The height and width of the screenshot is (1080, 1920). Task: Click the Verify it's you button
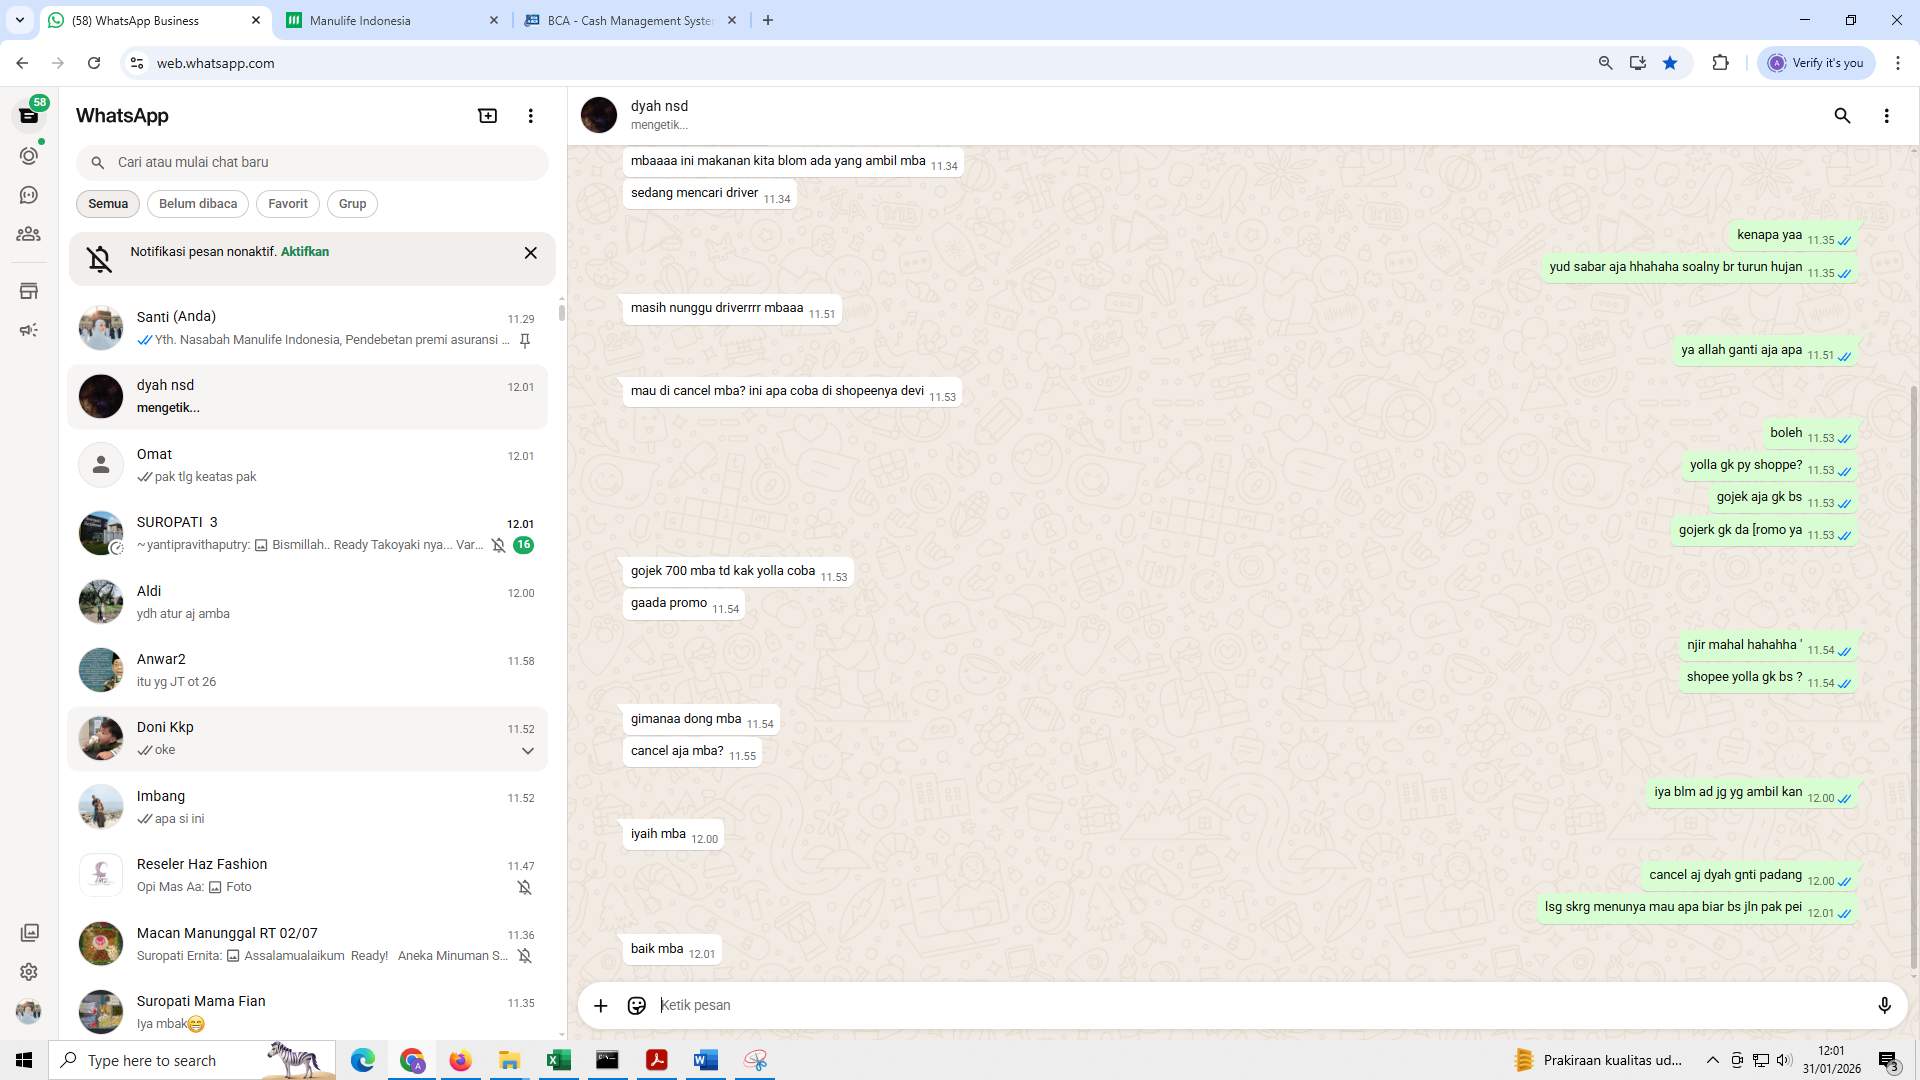(1816, 62)
